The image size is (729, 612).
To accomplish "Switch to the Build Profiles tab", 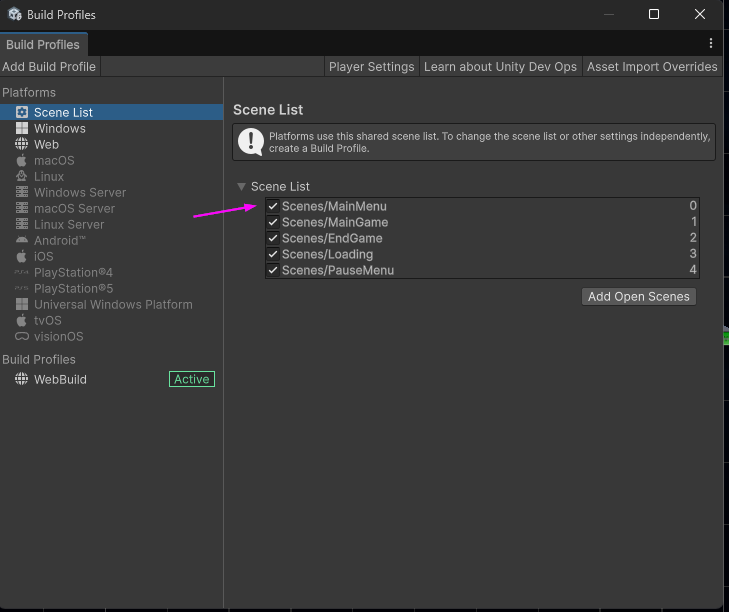I will click(x=43, y=45).
